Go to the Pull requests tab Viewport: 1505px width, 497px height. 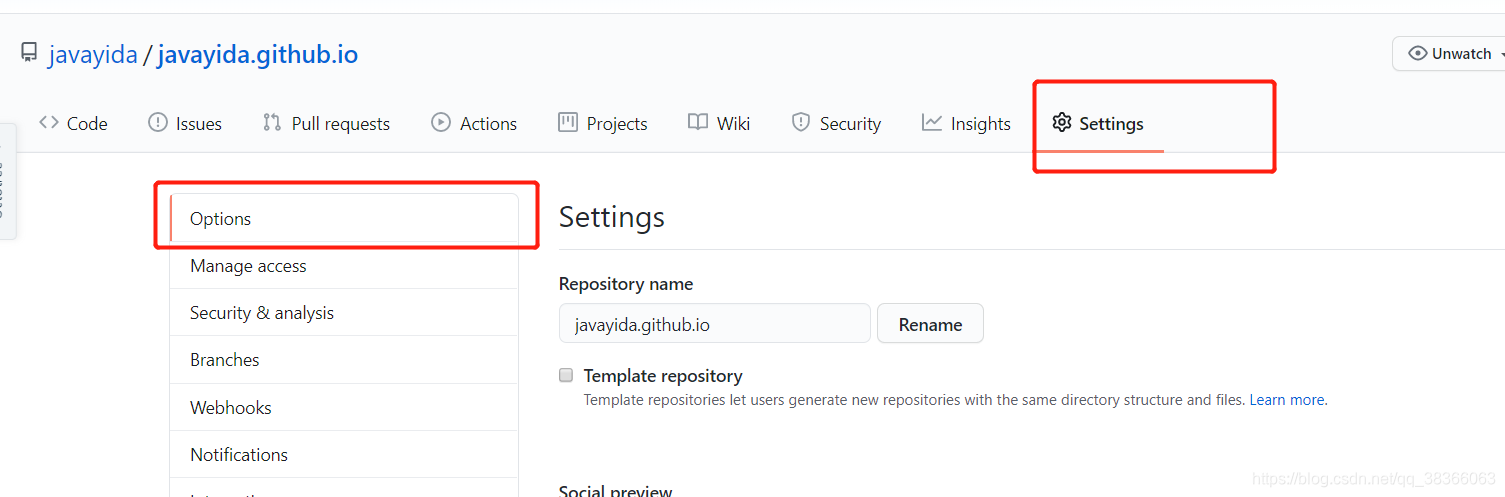(326, 124)
